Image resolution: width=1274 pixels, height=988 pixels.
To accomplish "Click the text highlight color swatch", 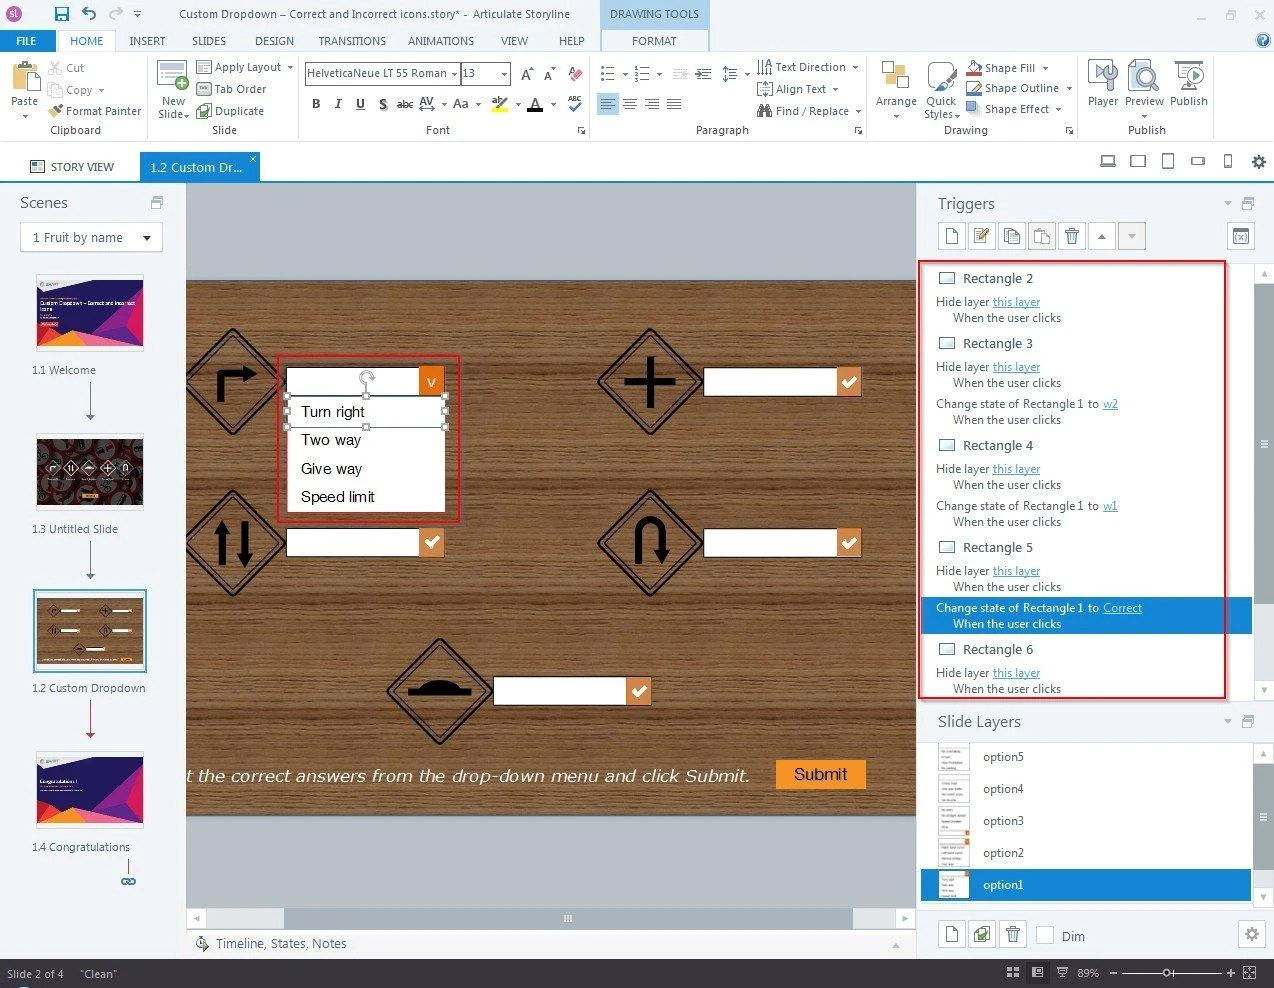I will [x=500, y=104].
